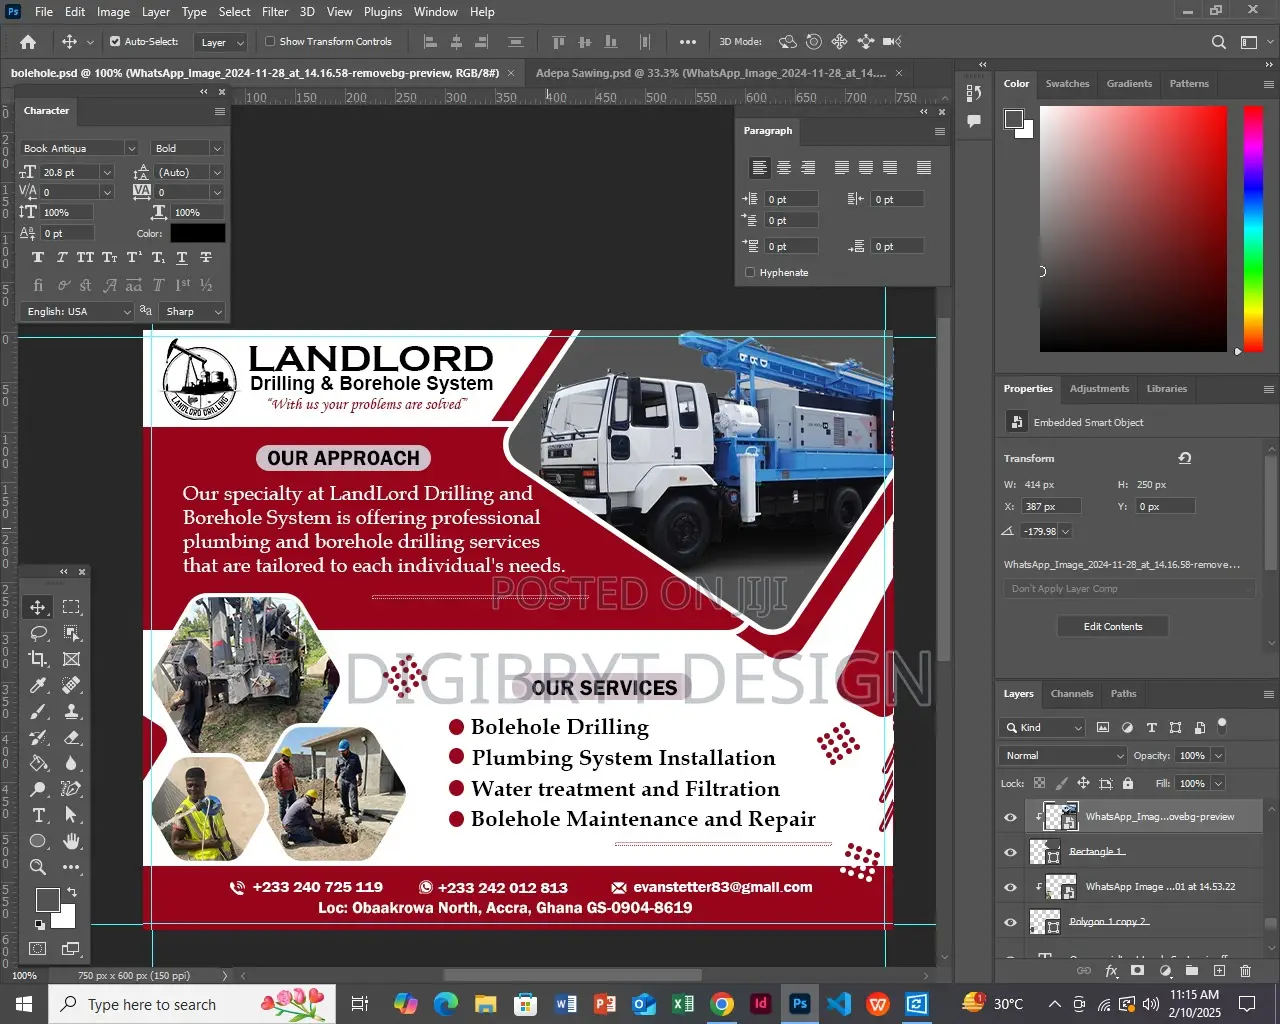This screenshot has width=1280, height=1024.
Task: Open Character text color swatch
Action: pyautogui.click(x=197, y=233)
